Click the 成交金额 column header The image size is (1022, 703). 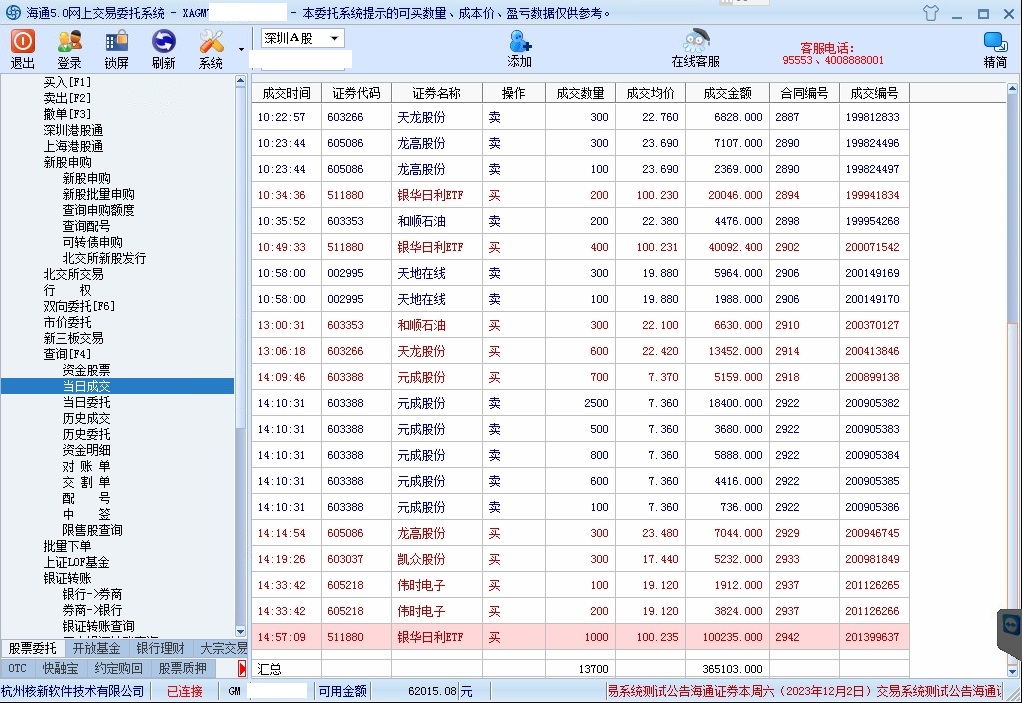(727, 93)
